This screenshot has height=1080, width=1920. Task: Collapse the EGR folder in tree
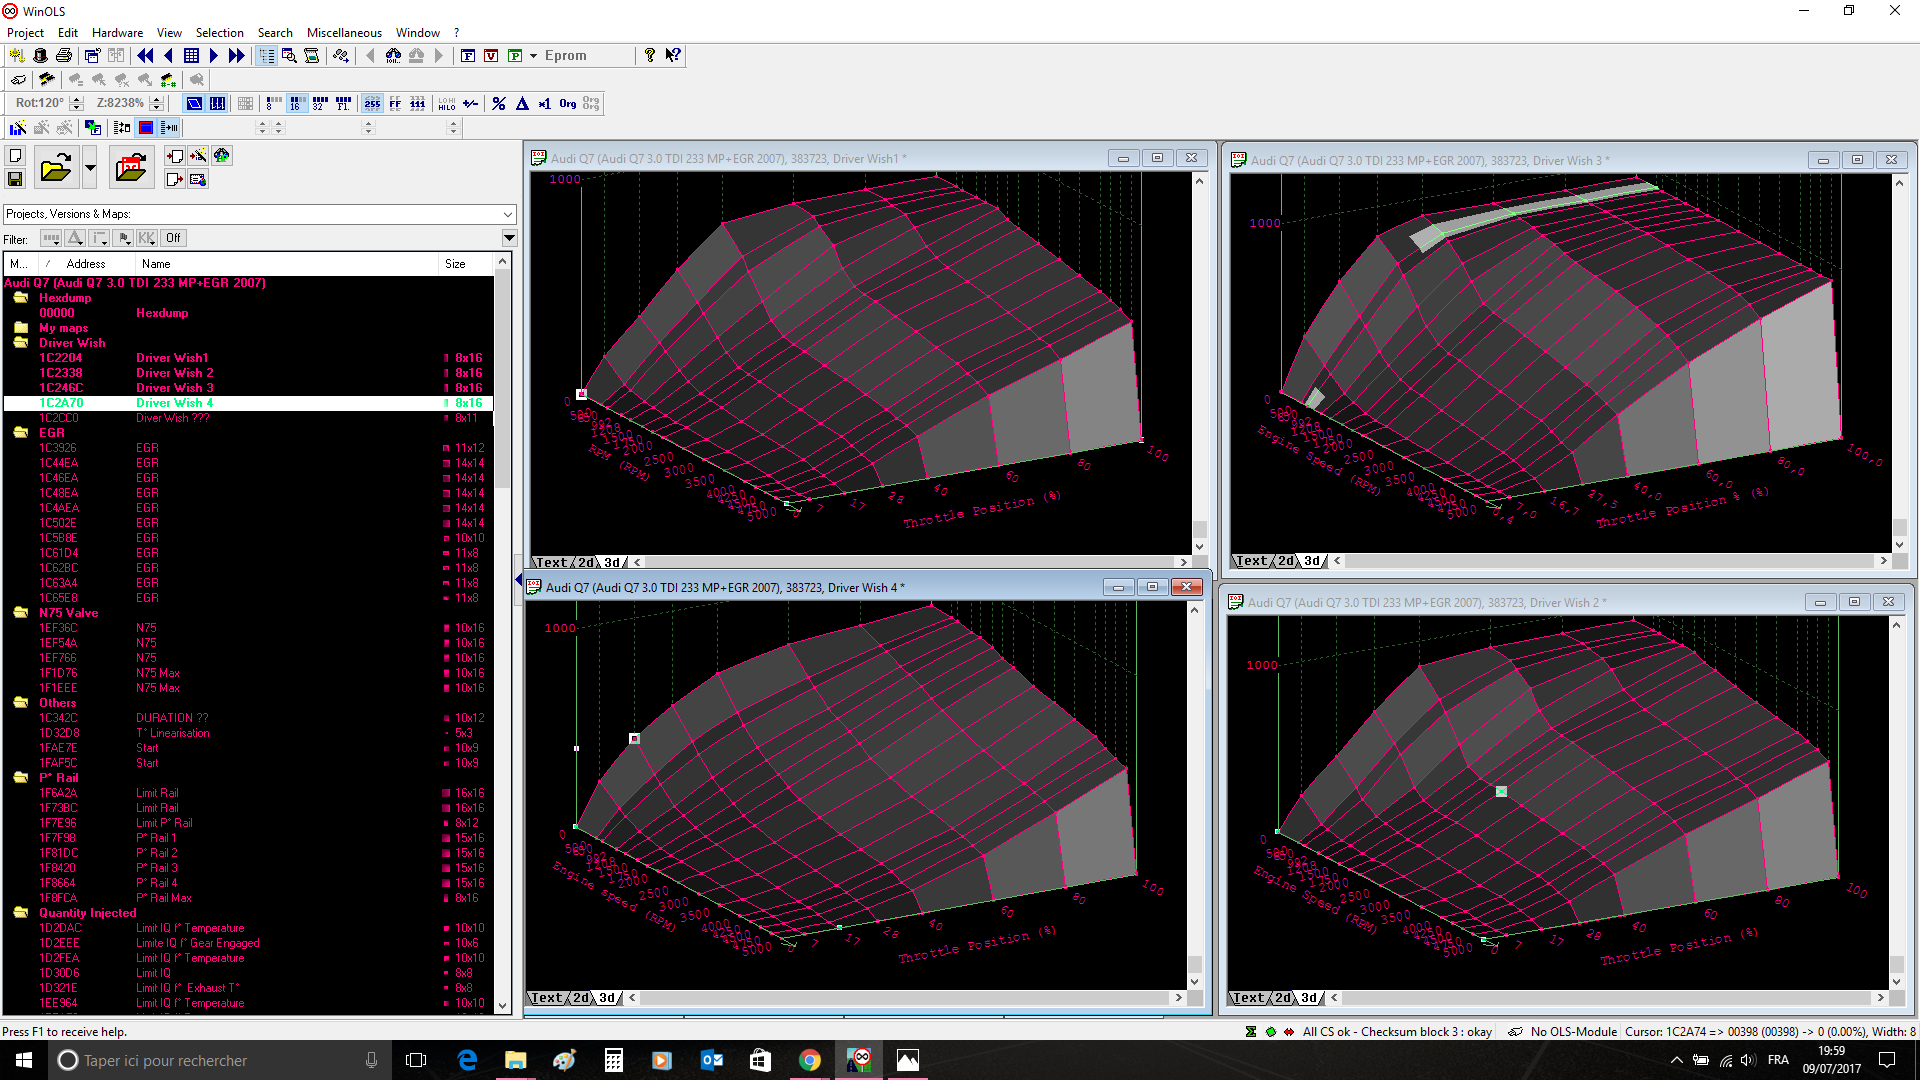(x=20, y=433)
